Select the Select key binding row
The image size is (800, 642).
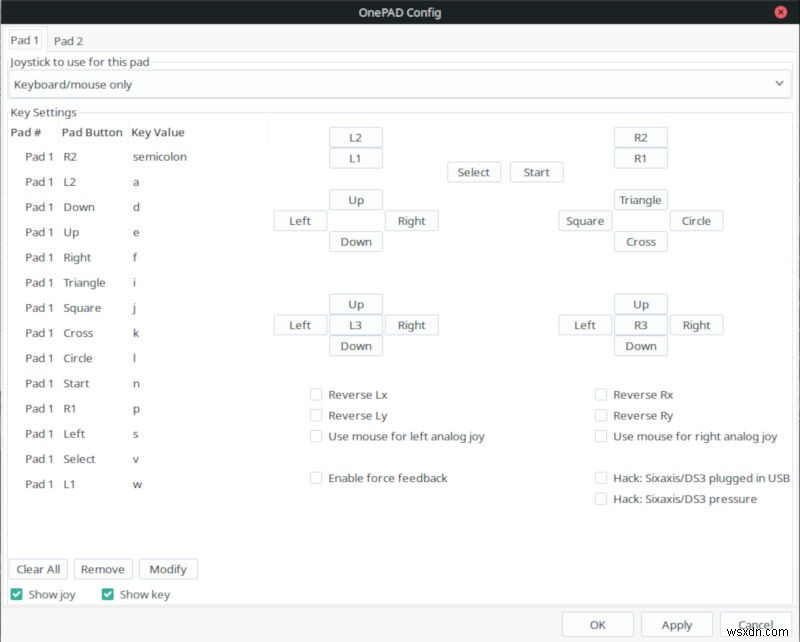click(138, 459)
